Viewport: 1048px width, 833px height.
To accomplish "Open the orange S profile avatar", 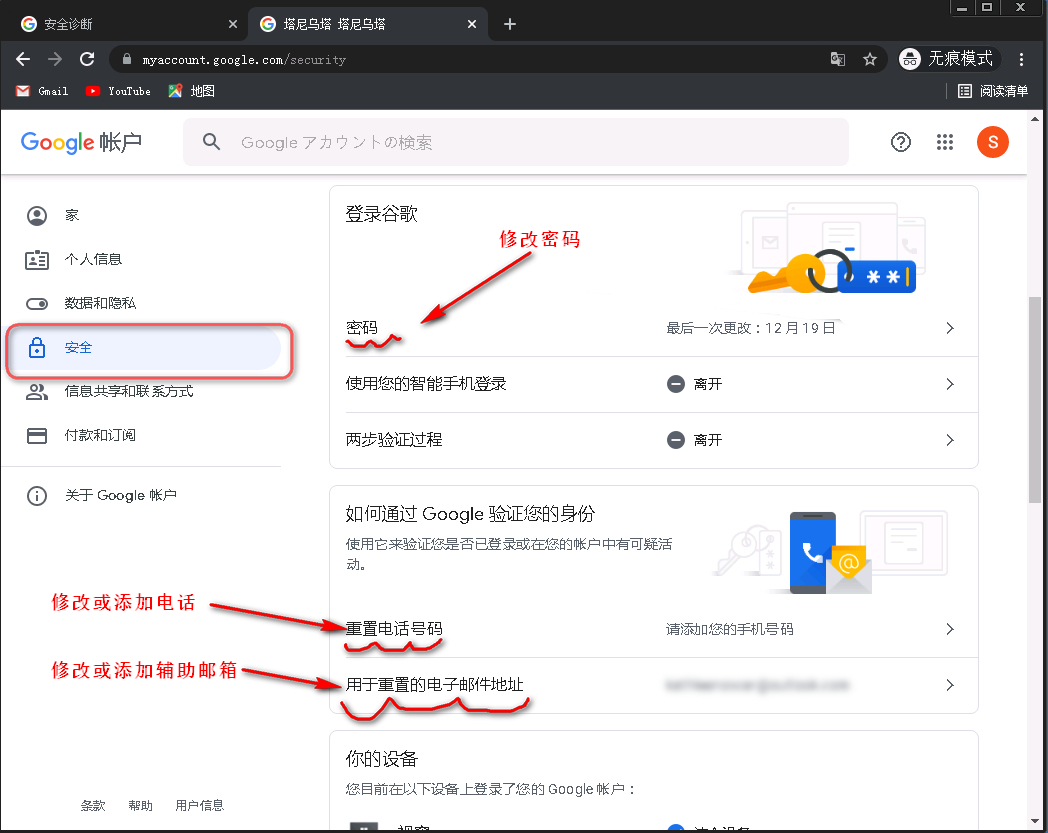I will [x=993, y=142].
